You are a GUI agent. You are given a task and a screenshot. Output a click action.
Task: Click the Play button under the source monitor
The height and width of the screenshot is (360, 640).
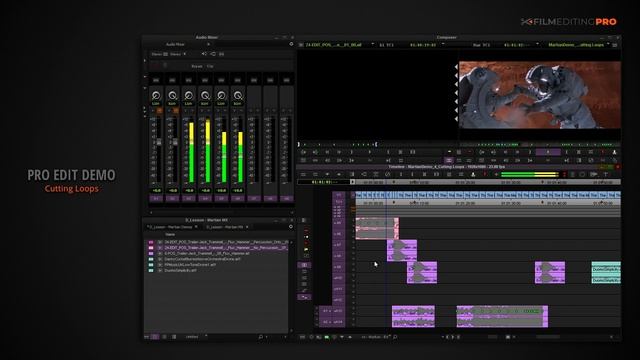370,152
